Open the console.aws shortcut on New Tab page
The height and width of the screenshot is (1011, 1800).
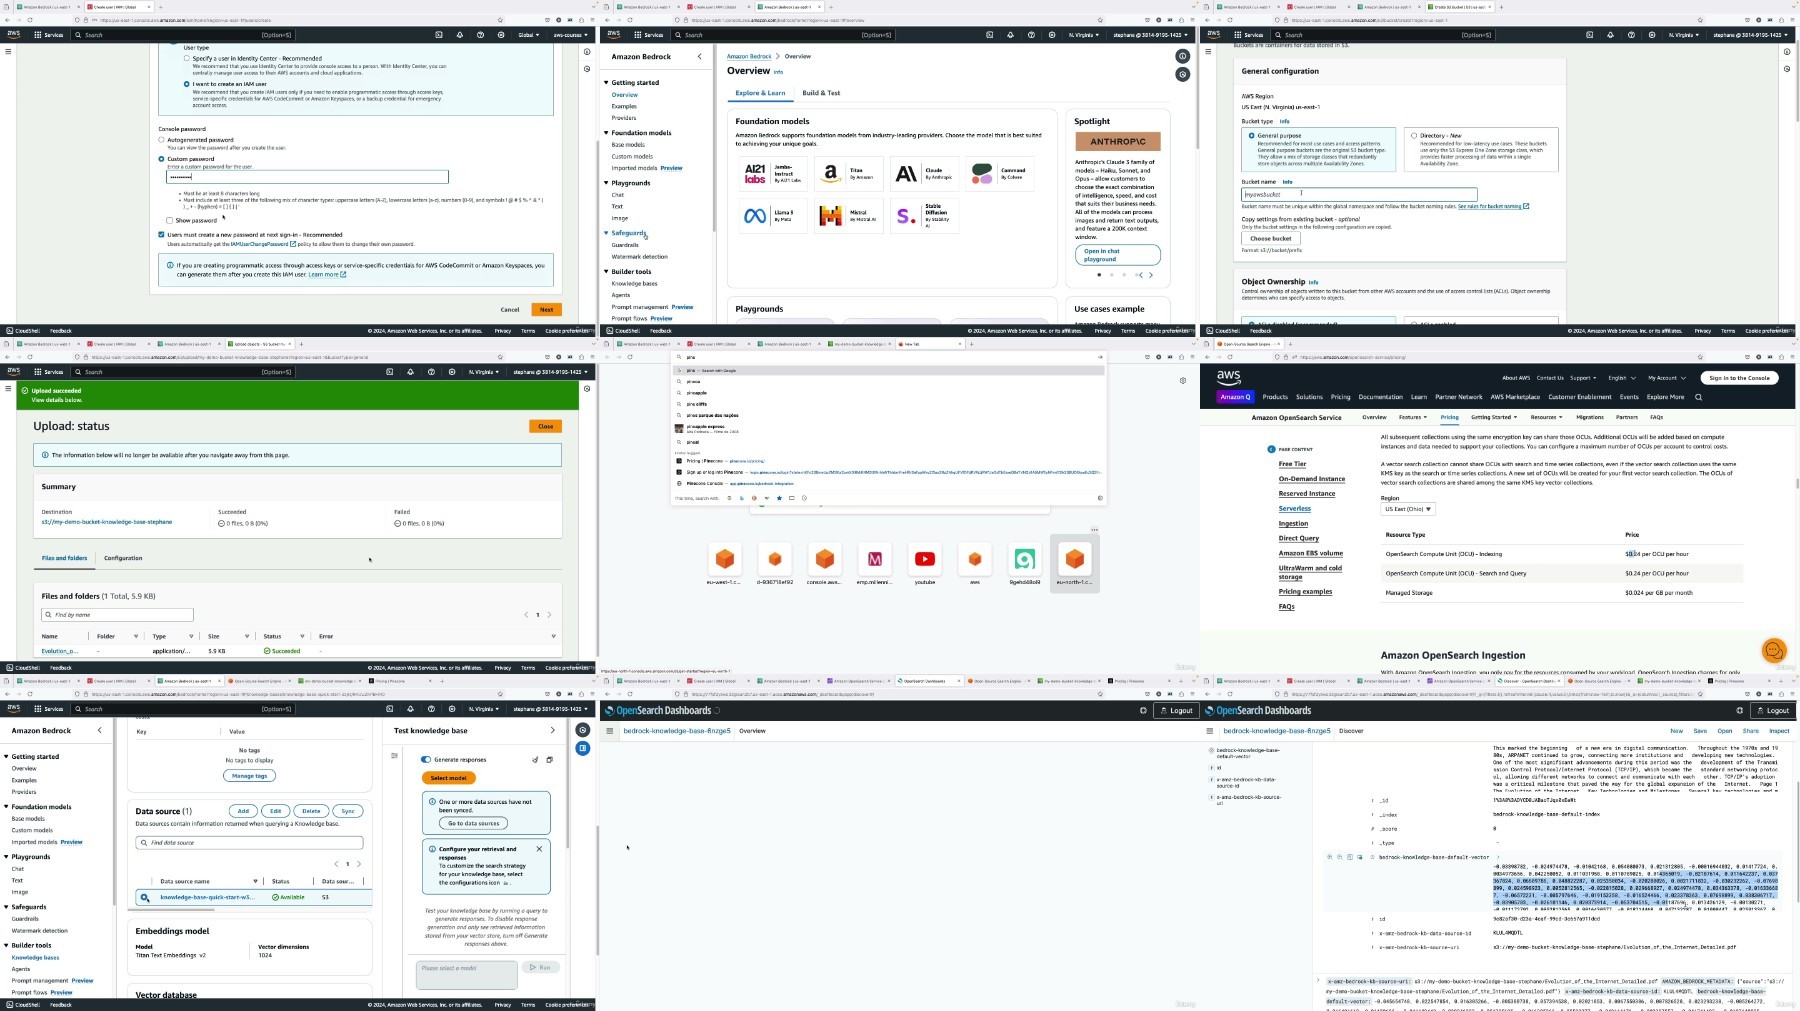click(x=825, y=563)
